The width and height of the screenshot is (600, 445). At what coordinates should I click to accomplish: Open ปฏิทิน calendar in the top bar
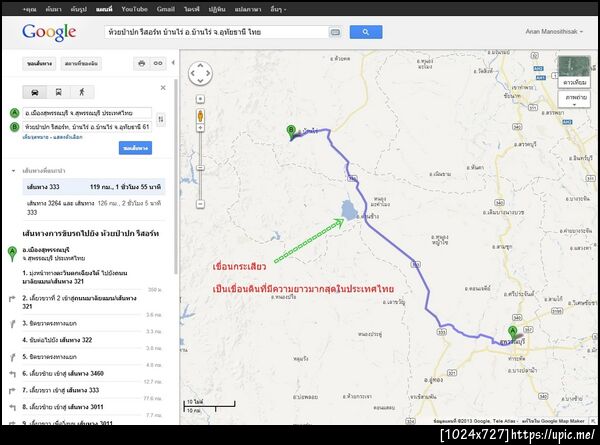[x=217, y=9]
